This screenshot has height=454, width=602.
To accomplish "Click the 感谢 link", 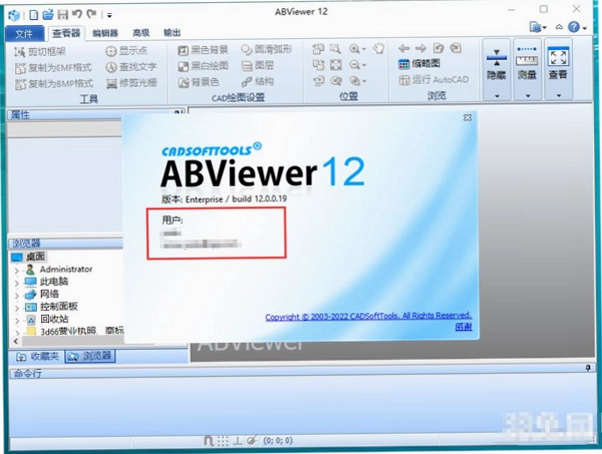I will (x=464, y=327).
